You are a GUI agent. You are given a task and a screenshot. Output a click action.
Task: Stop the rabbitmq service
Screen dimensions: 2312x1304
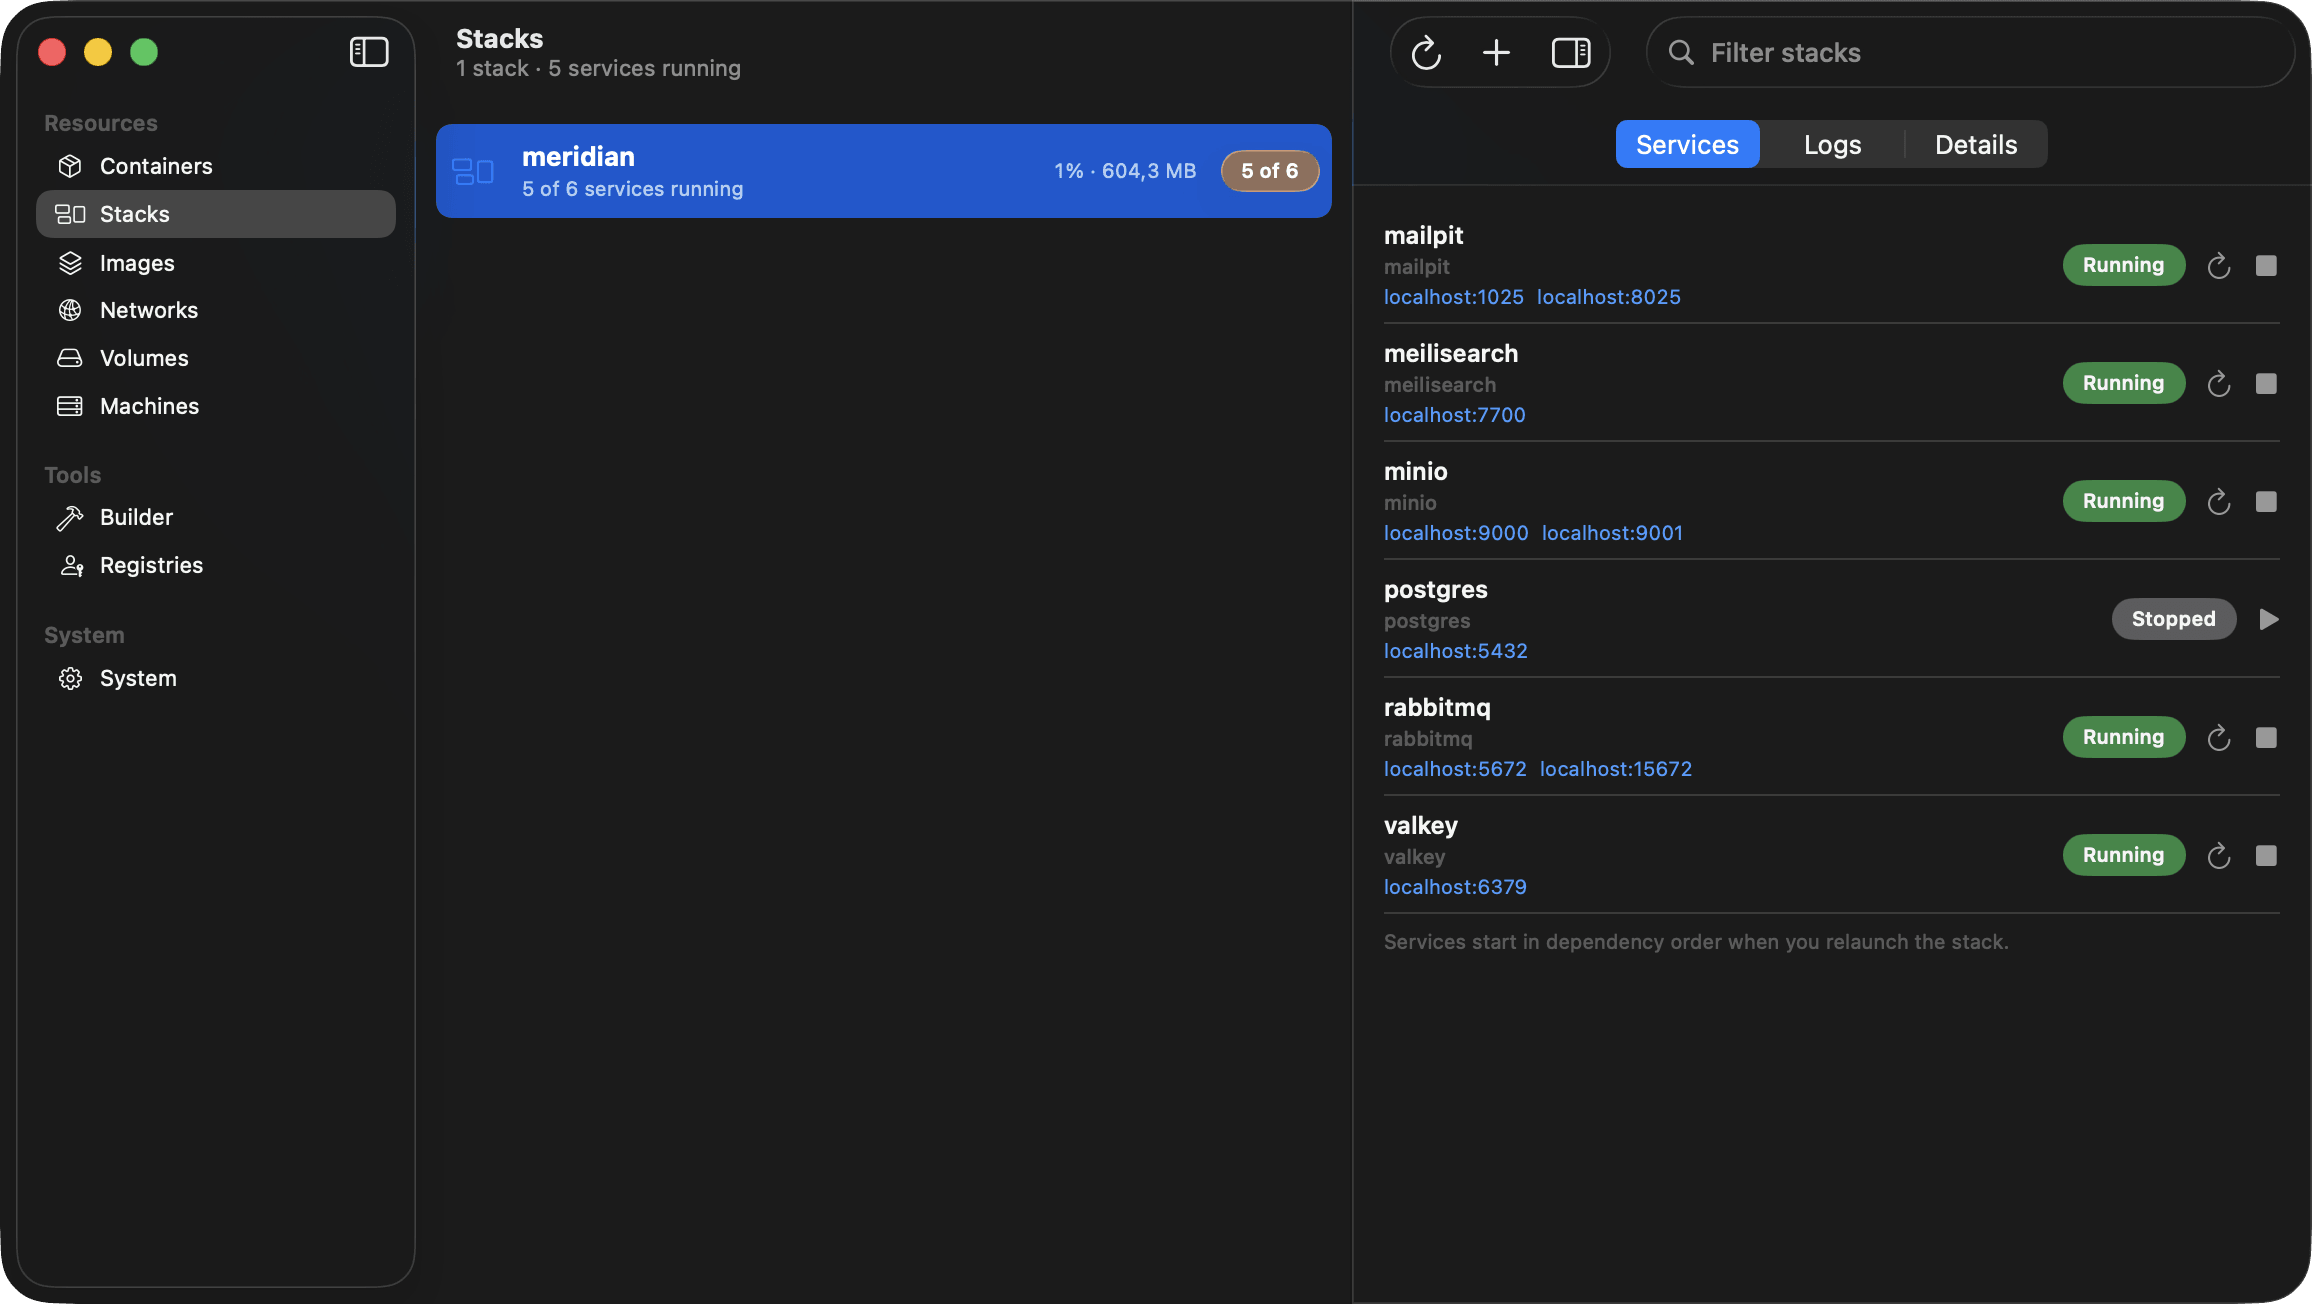click(2266, 738)
